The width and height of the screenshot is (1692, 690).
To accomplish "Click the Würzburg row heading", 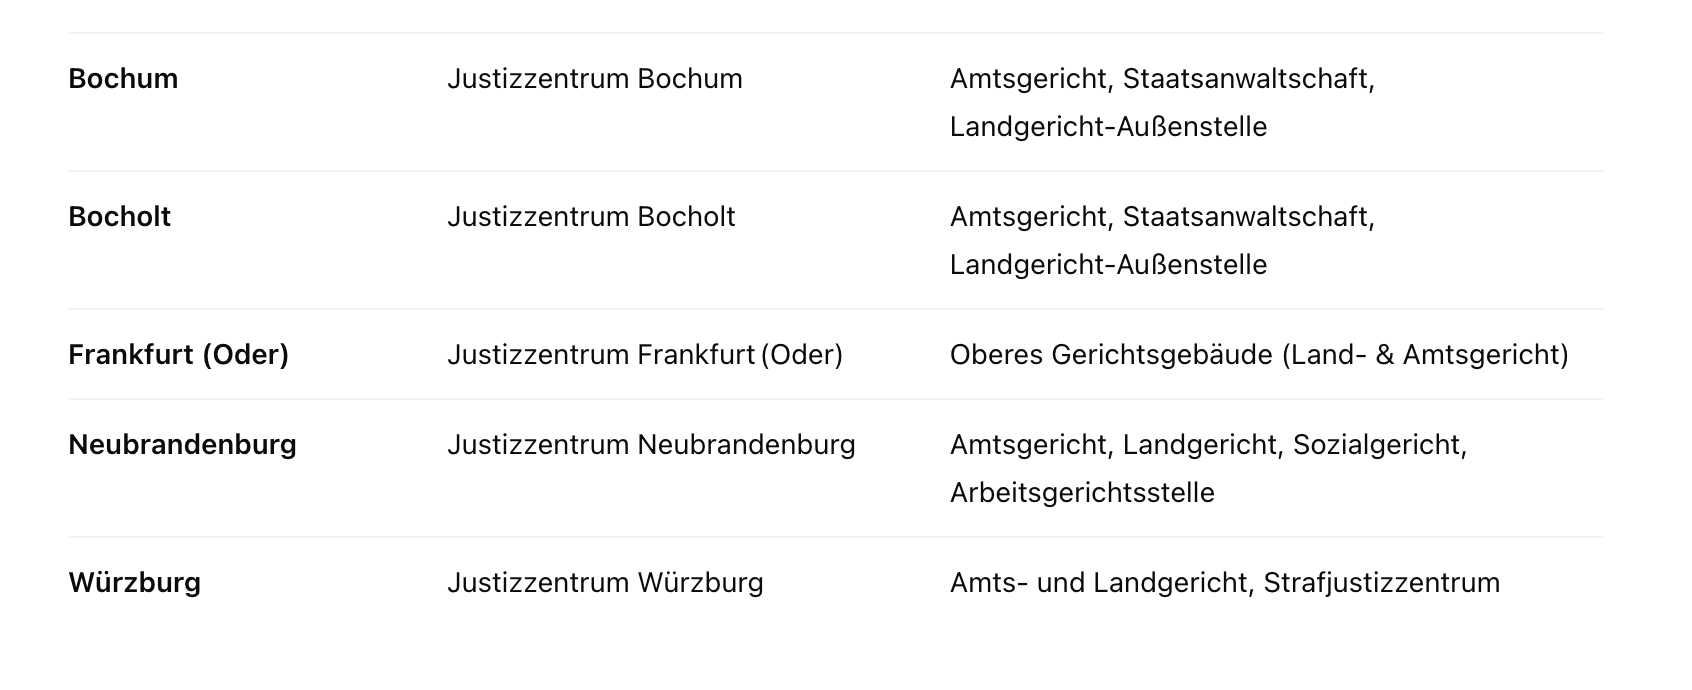I will [x=134, y=583].
